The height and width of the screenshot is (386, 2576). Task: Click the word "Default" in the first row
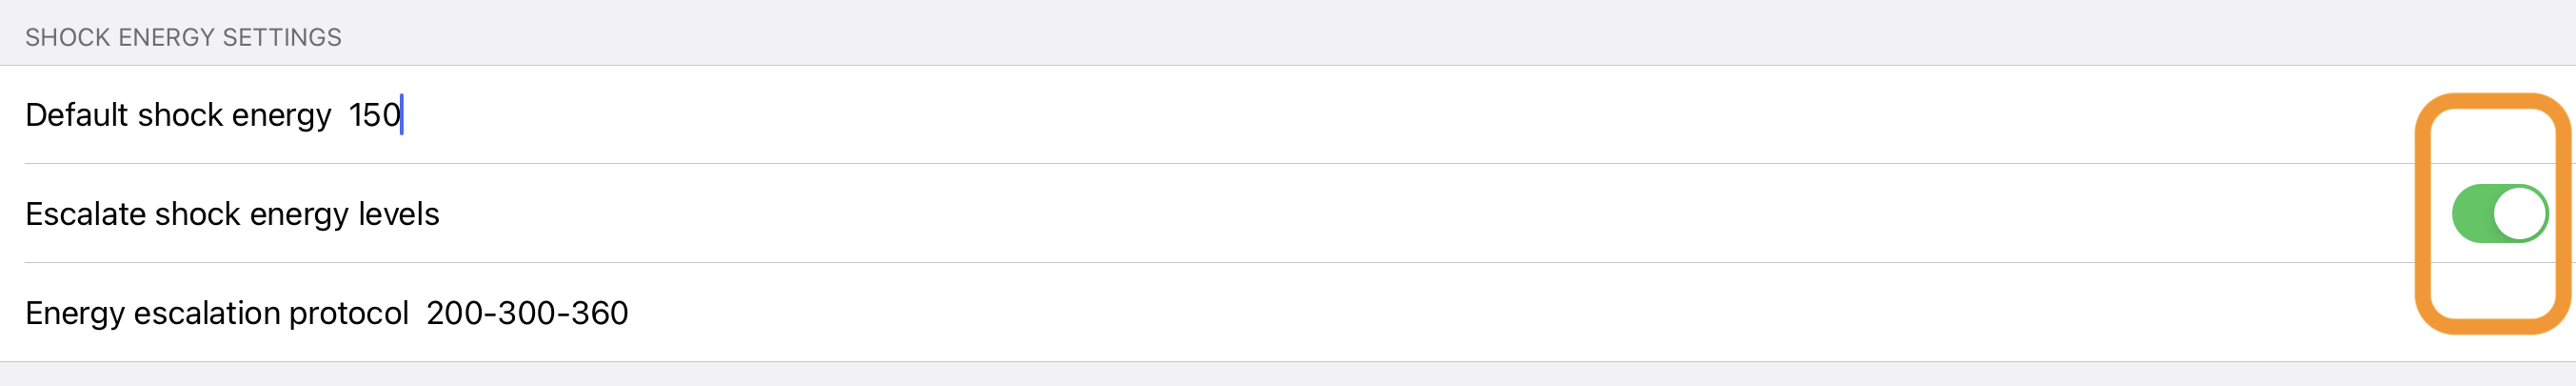click(x=76, y=115)
